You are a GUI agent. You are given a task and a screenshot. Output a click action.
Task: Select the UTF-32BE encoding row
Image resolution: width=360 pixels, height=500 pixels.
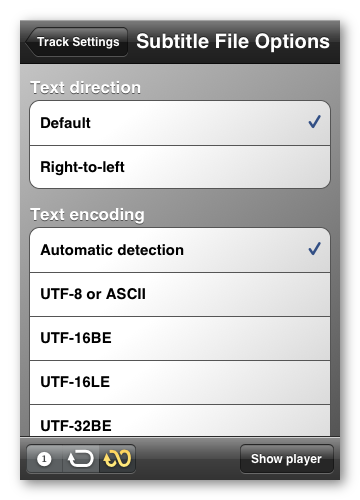[180, 421]
